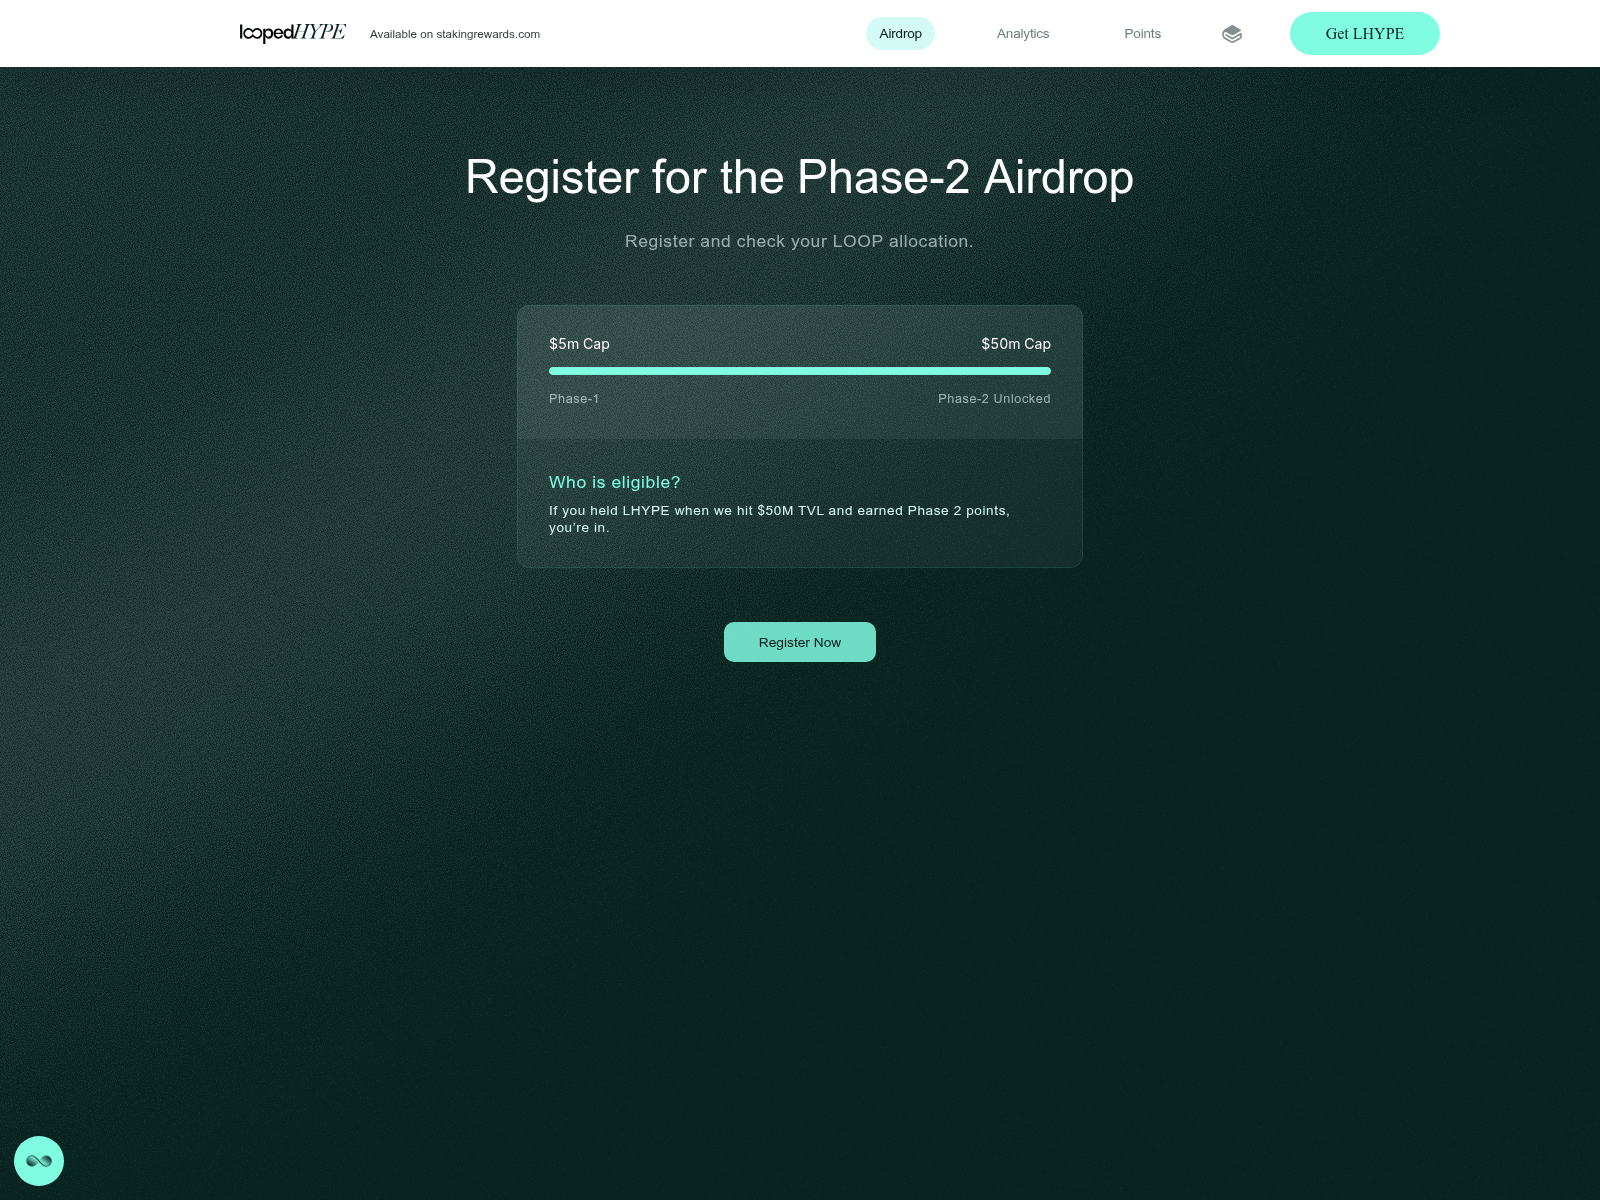Visit the stakingrewards.com availability link
The image size is (1600, 1200).
pos(455,33)
